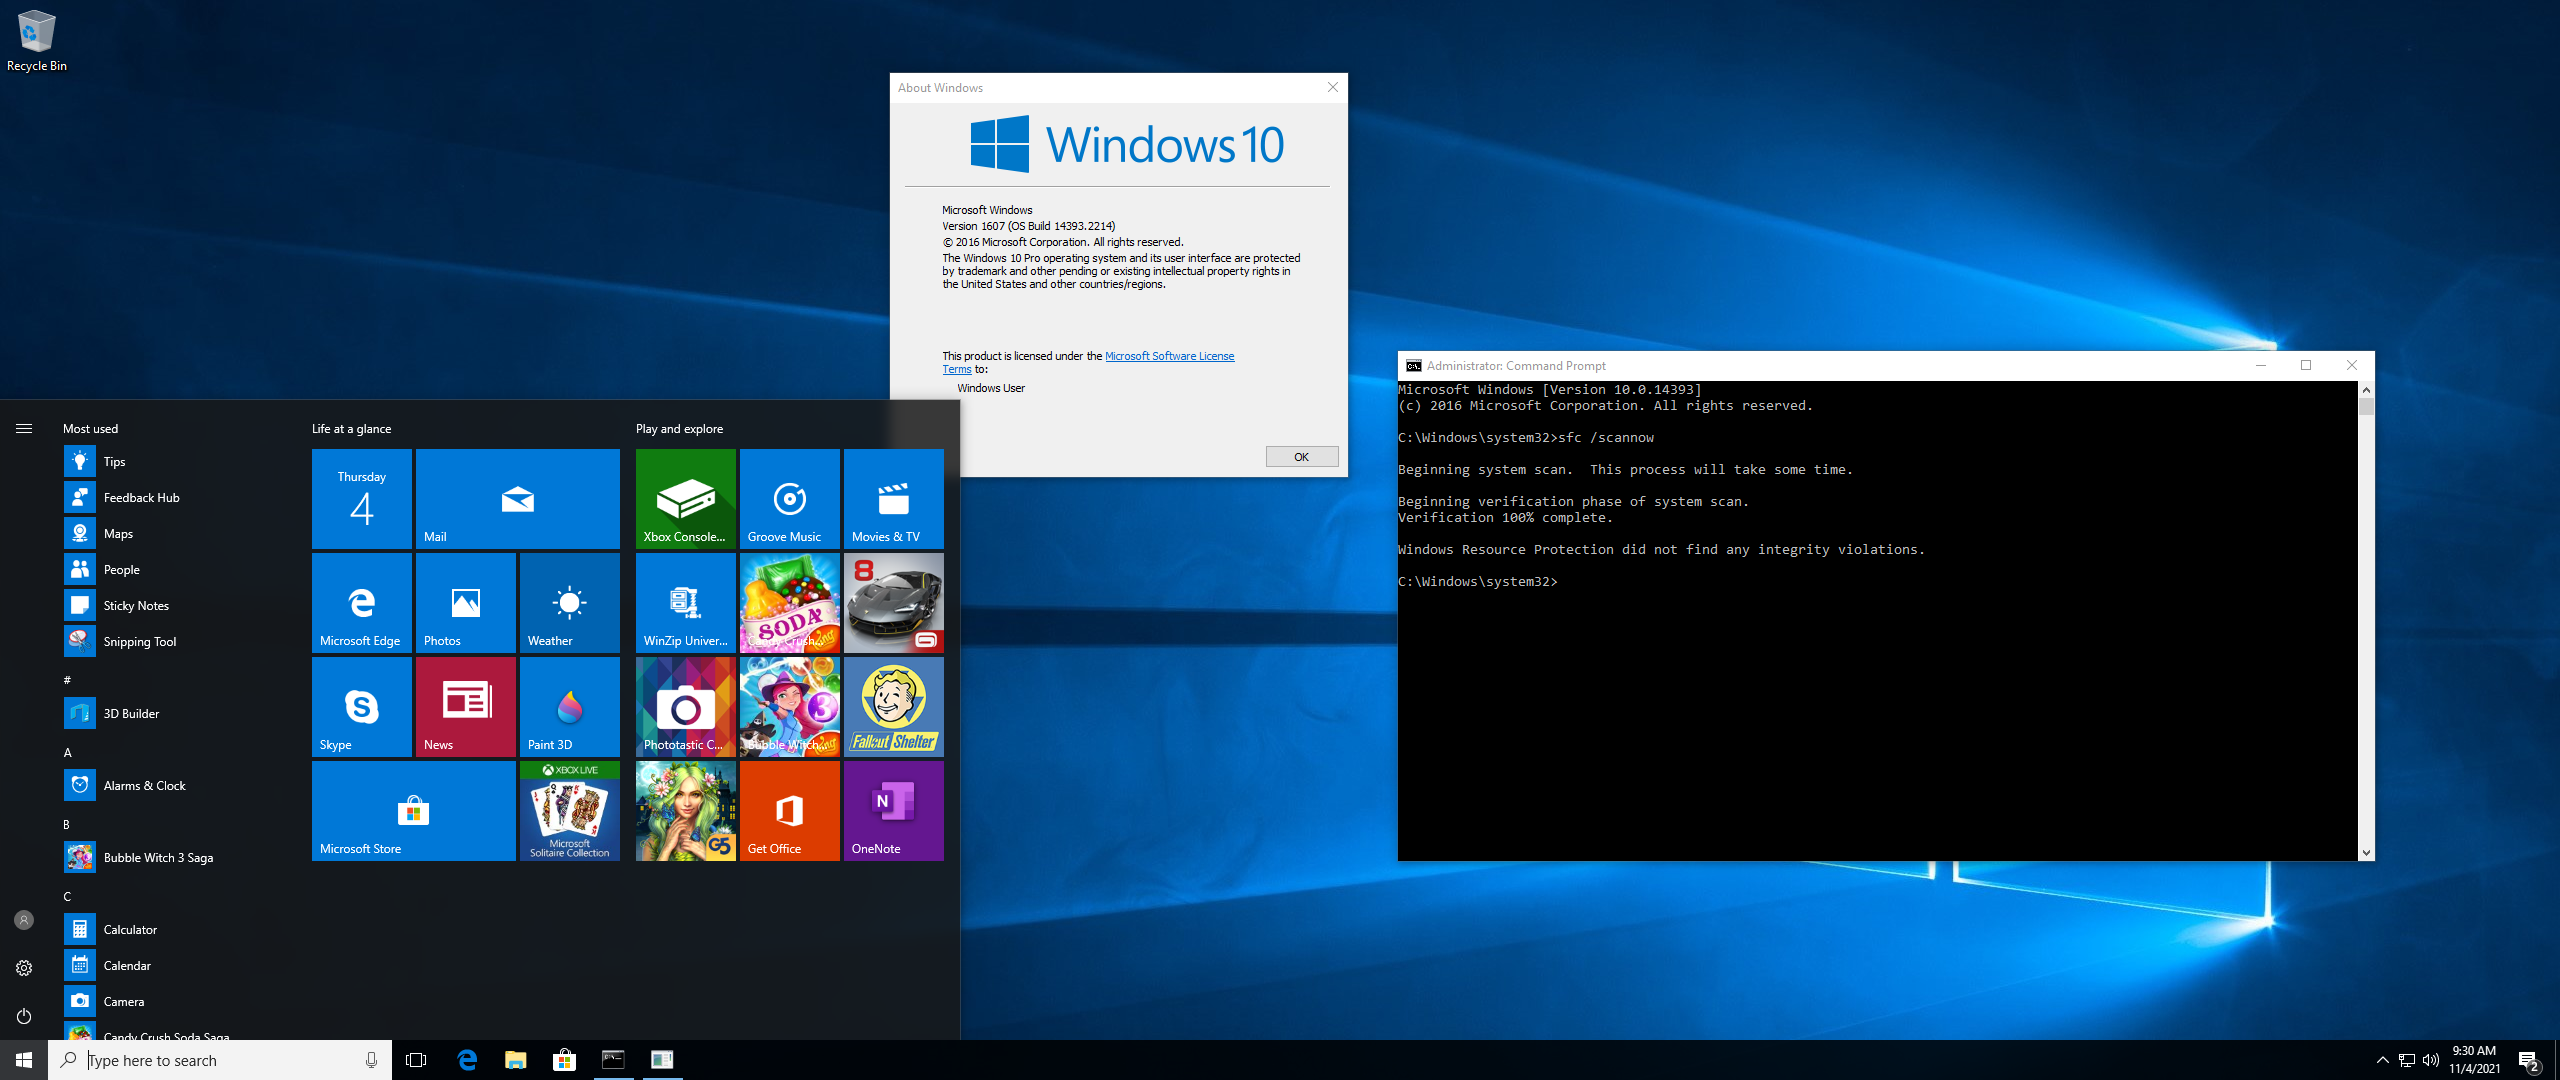Open Action Center notifications icon

point(2529,1060)
